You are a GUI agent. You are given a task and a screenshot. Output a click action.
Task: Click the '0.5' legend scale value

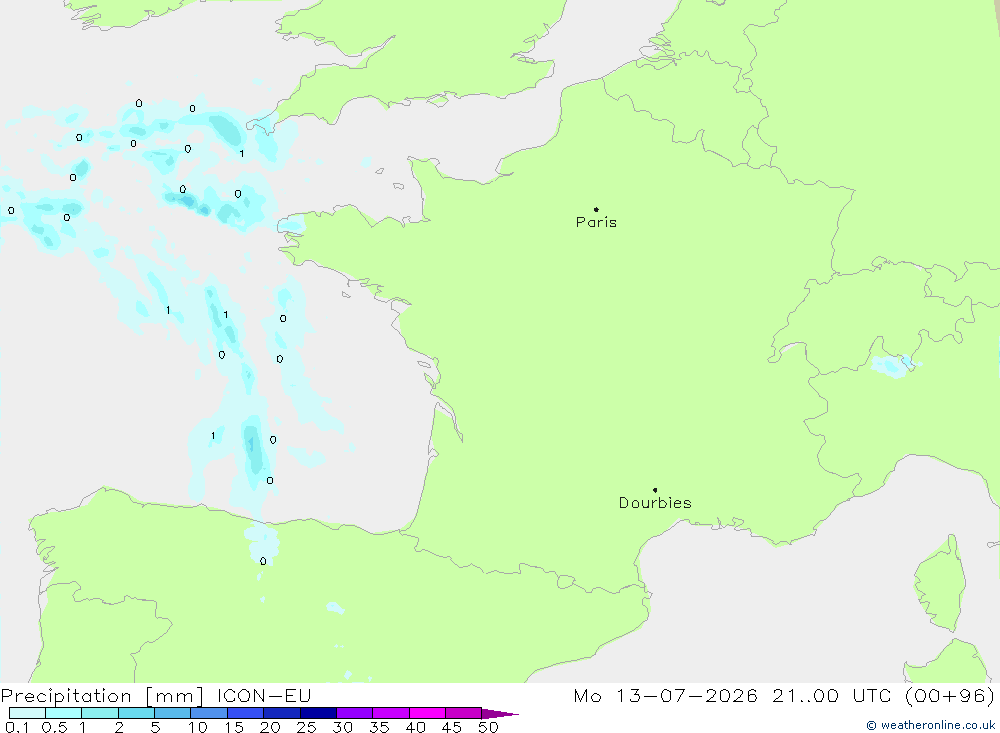click(x=54, y=727)
